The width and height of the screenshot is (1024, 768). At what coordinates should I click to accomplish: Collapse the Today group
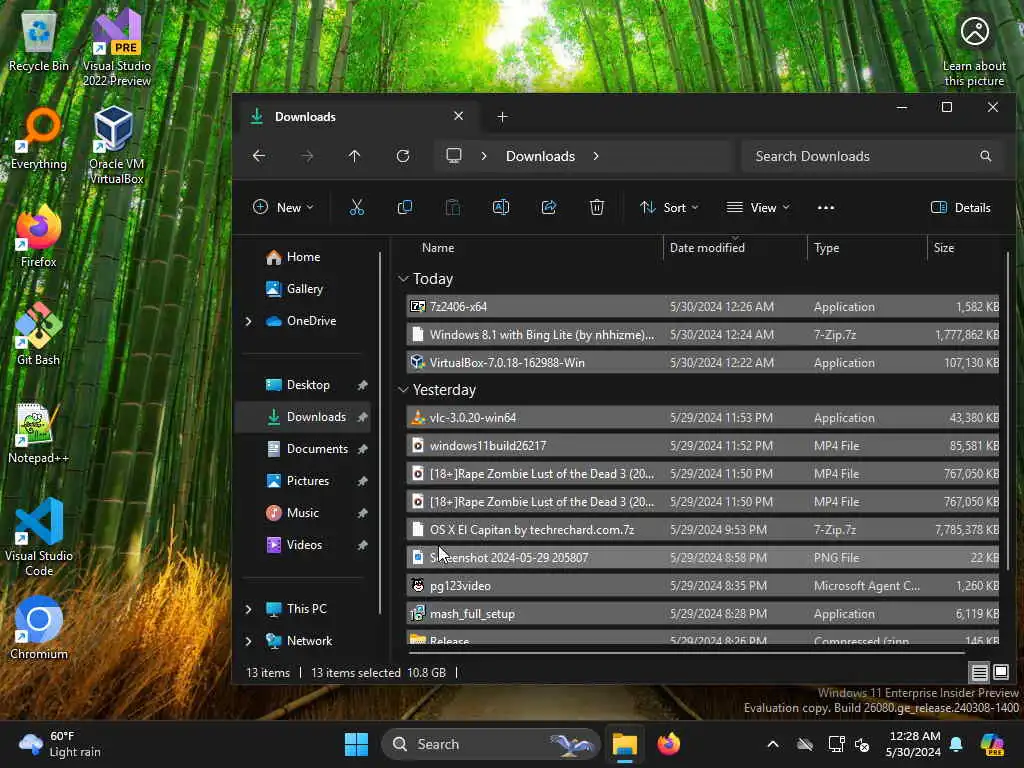tap(403, 279)
